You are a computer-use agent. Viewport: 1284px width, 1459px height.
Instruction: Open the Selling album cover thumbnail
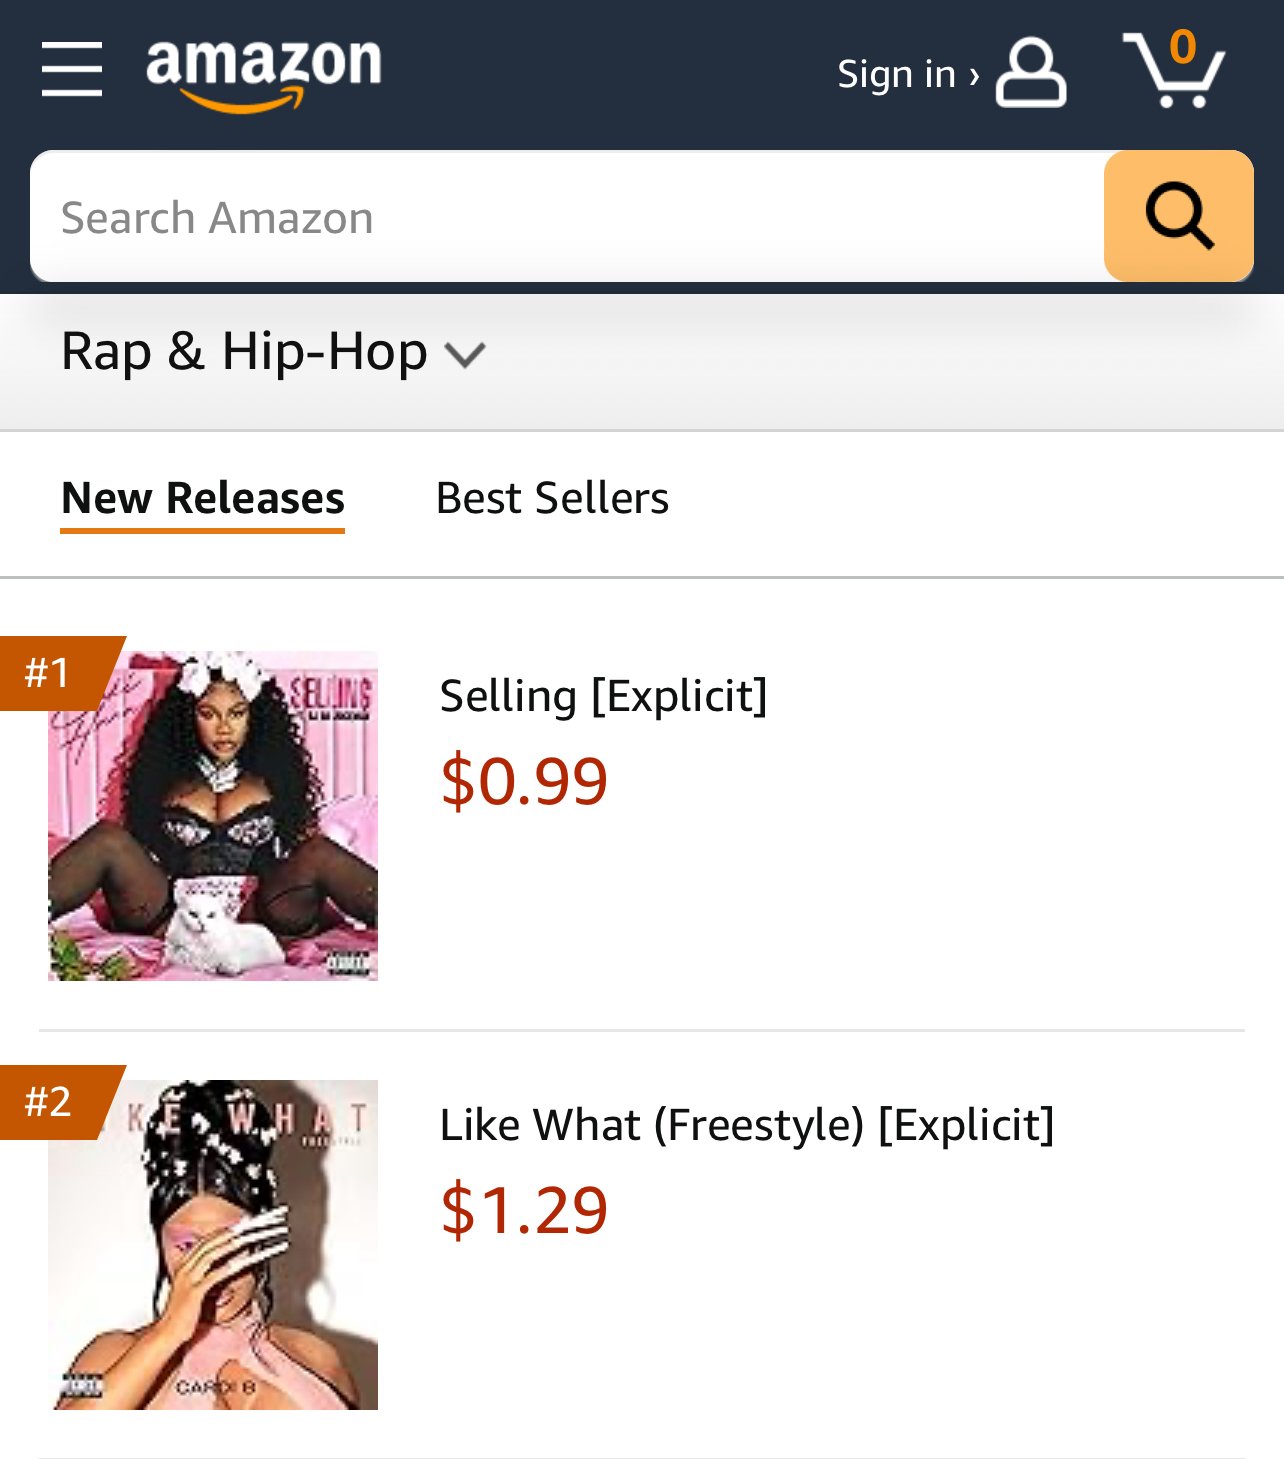pos(213,816)
